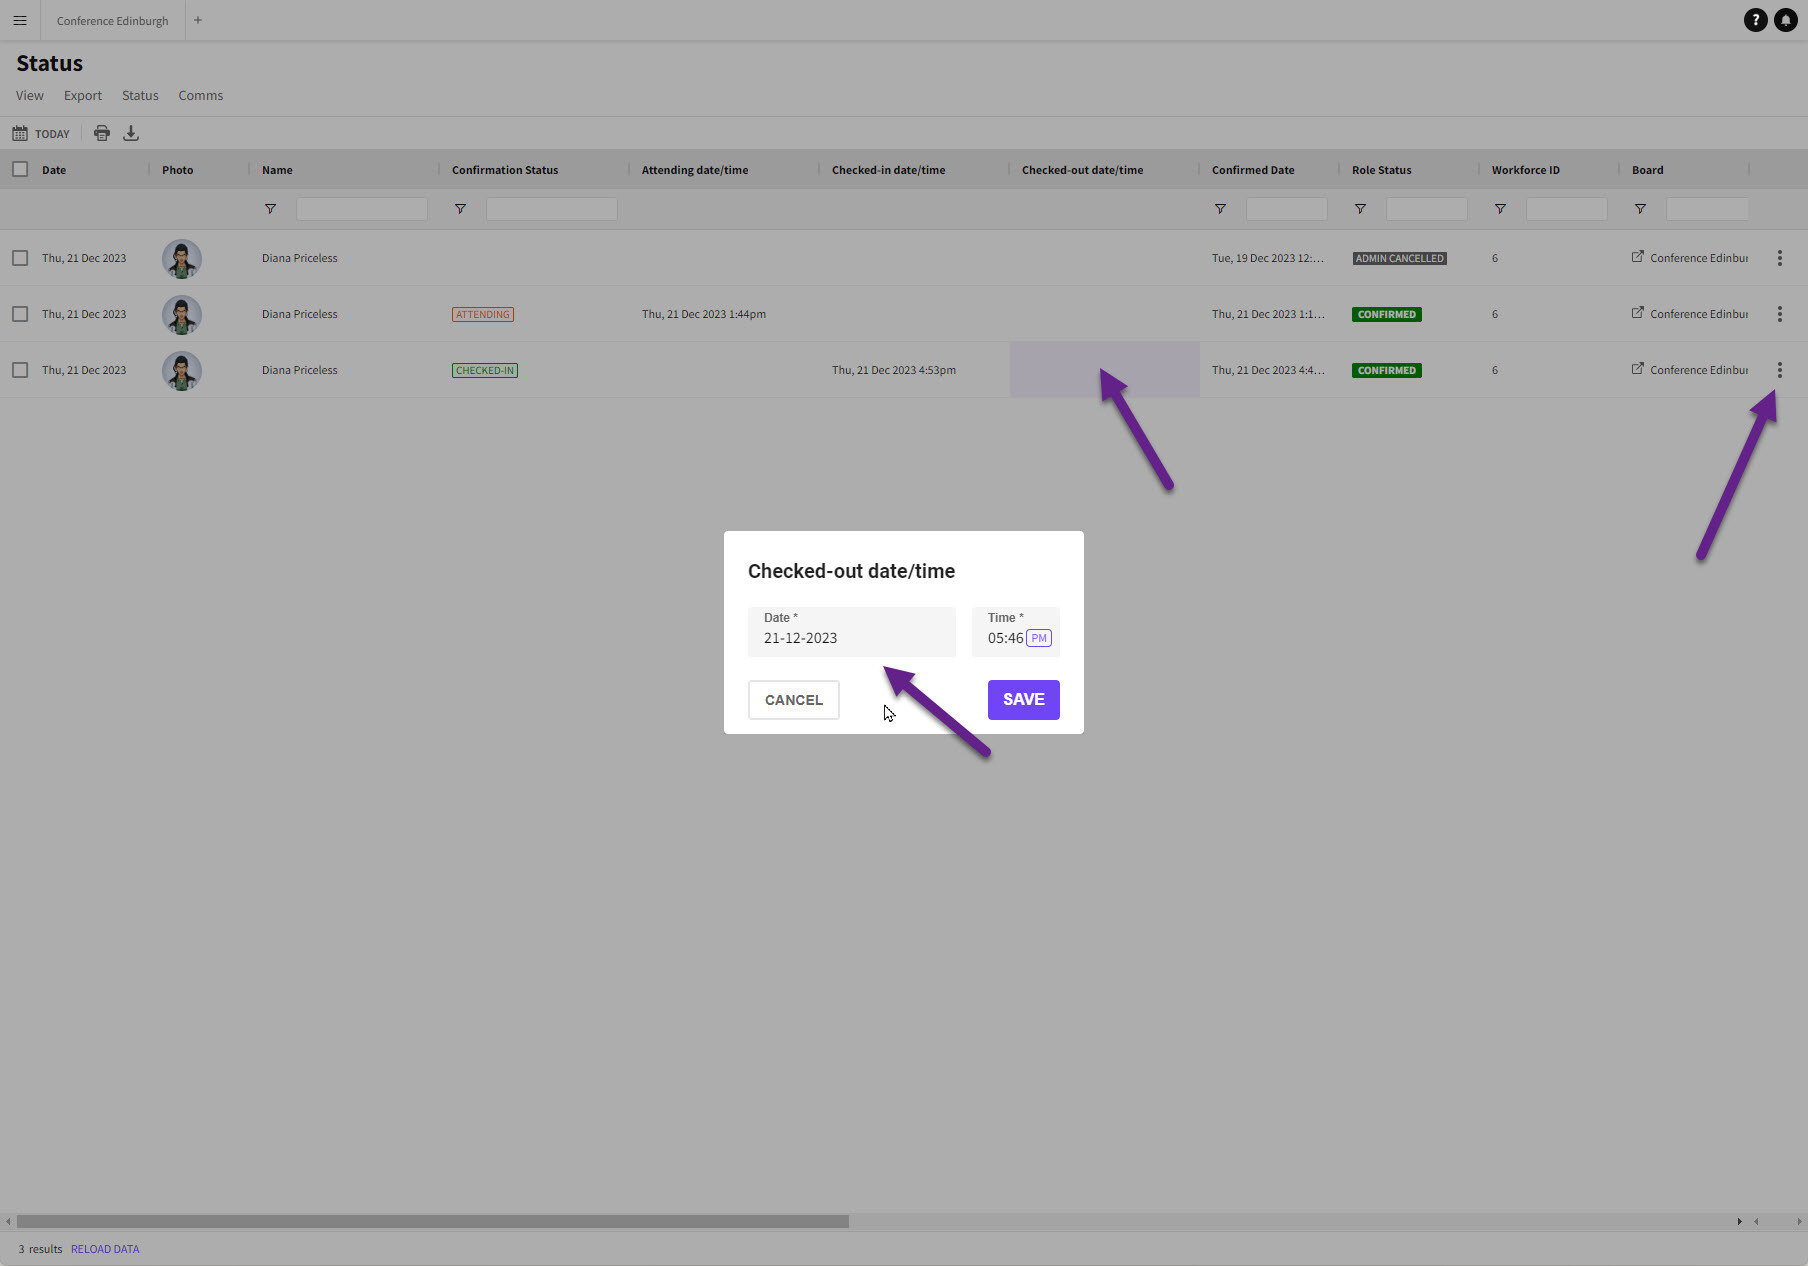Click the Workforce ID filter icon
This screenshot has width=1808, height=1266.
tap(1500, 209)
